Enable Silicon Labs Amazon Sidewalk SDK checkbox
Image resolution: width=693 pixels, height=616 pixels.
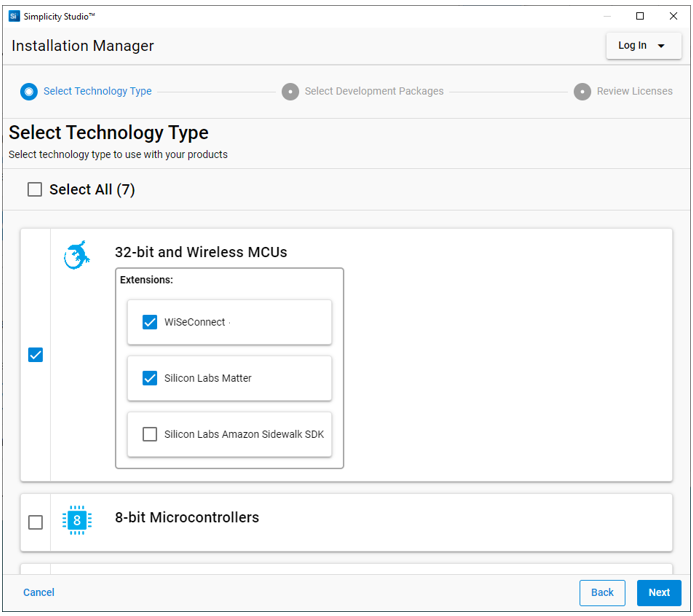click(x=150, y=434)
